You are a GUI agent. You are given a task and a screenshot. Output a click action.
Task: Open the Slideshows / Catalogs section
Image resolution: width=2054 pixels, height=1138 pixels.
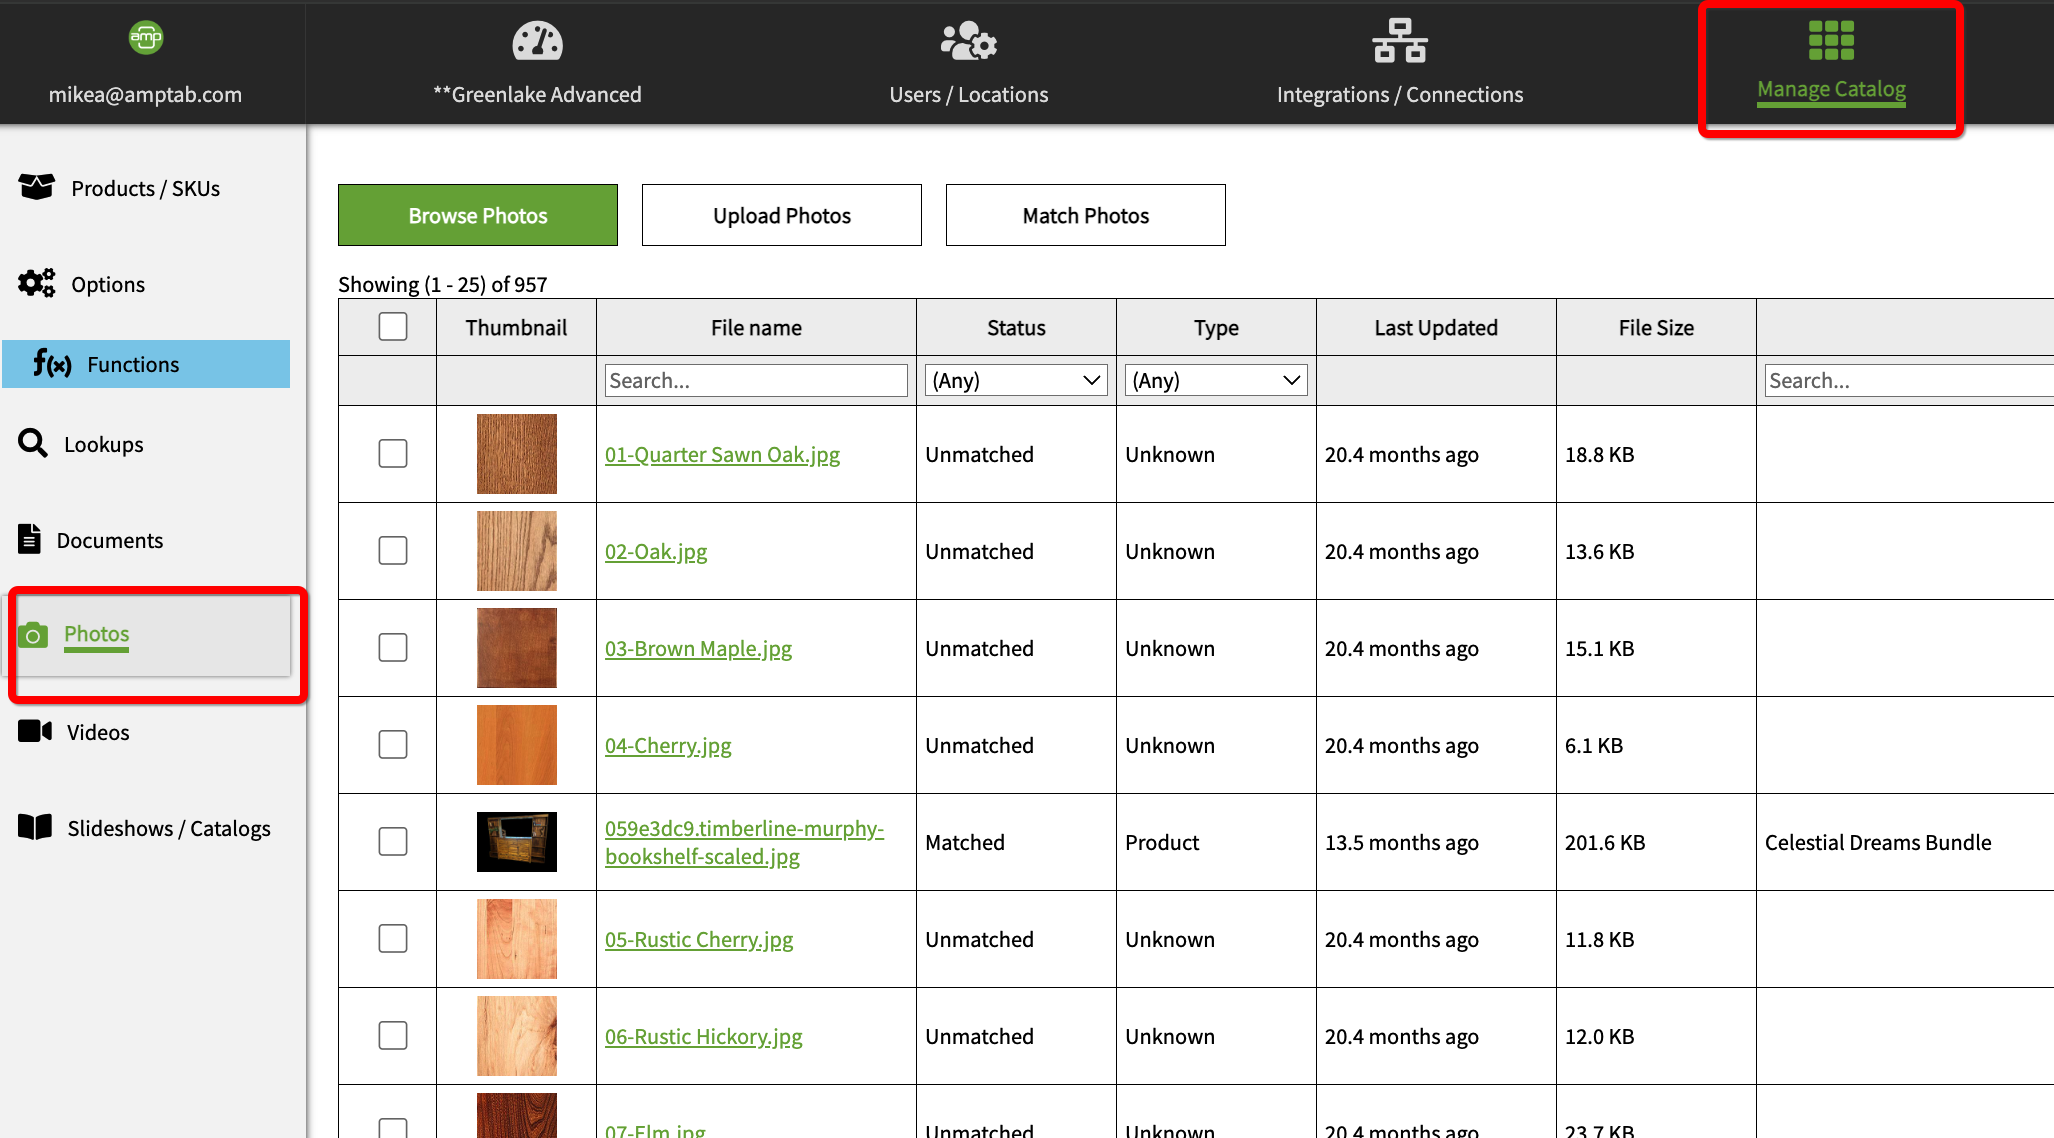point(168,828)
